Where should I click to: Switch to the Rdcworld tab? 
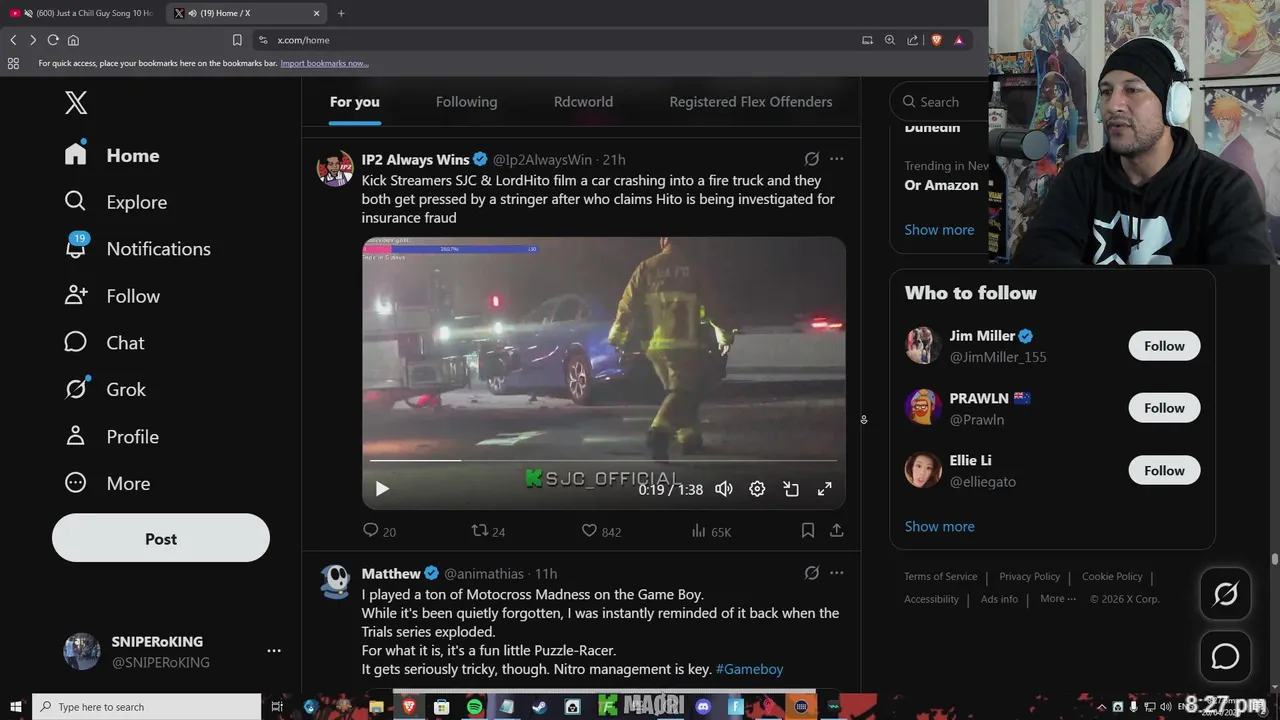pos(583,102)
